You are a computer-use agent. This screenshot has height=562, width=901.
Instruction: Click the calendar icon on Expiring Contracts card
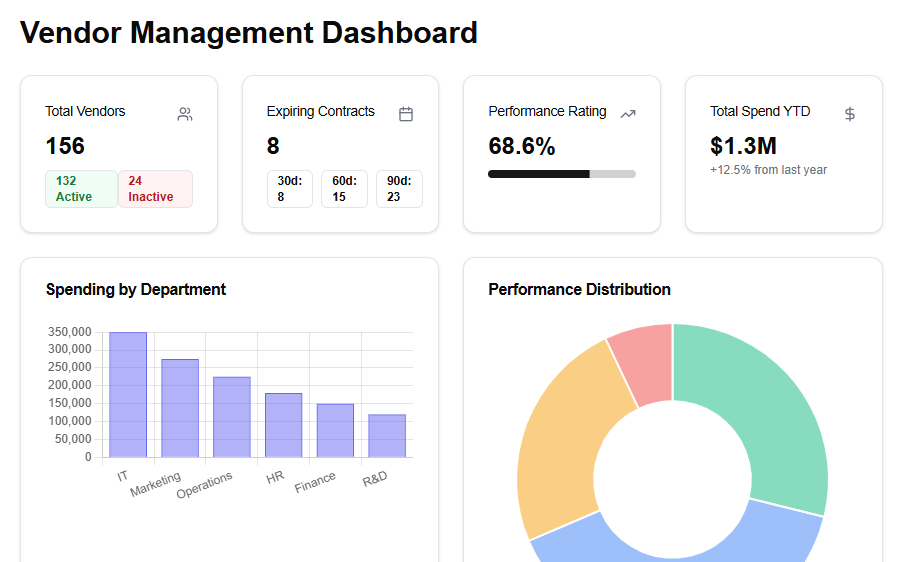pyautogui.click(x=406, y=114)
